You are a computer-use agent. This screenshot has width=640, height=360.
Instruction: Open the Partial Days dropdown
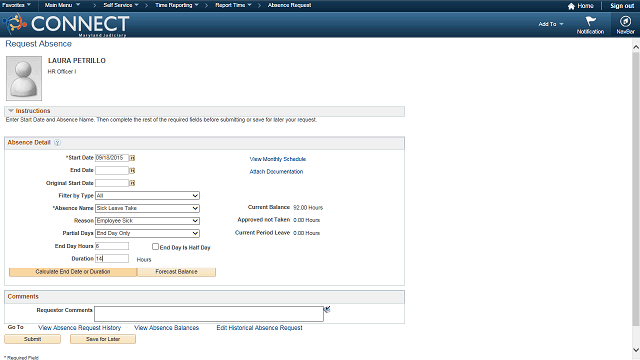147,233
